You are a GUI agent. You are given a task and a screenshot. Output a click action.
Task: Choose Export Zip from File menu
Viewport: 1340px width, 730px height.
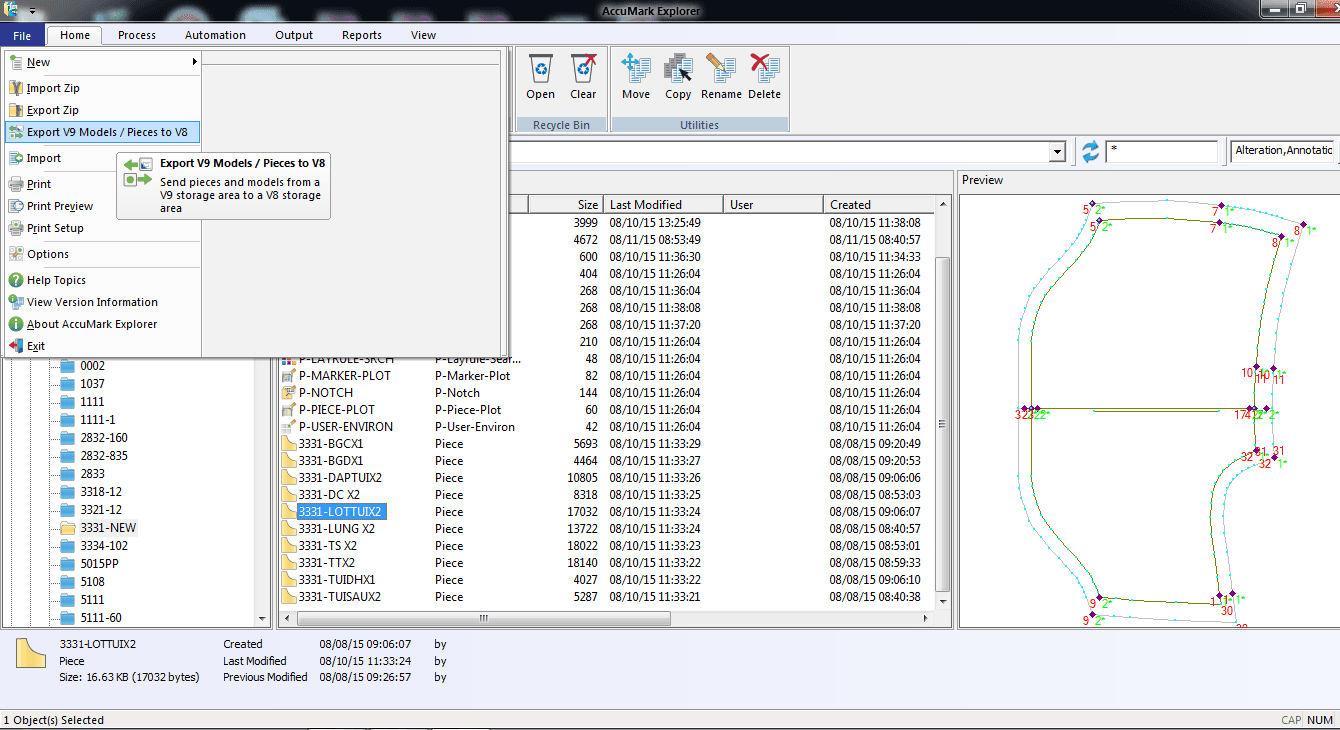click(x=103, y=110)
